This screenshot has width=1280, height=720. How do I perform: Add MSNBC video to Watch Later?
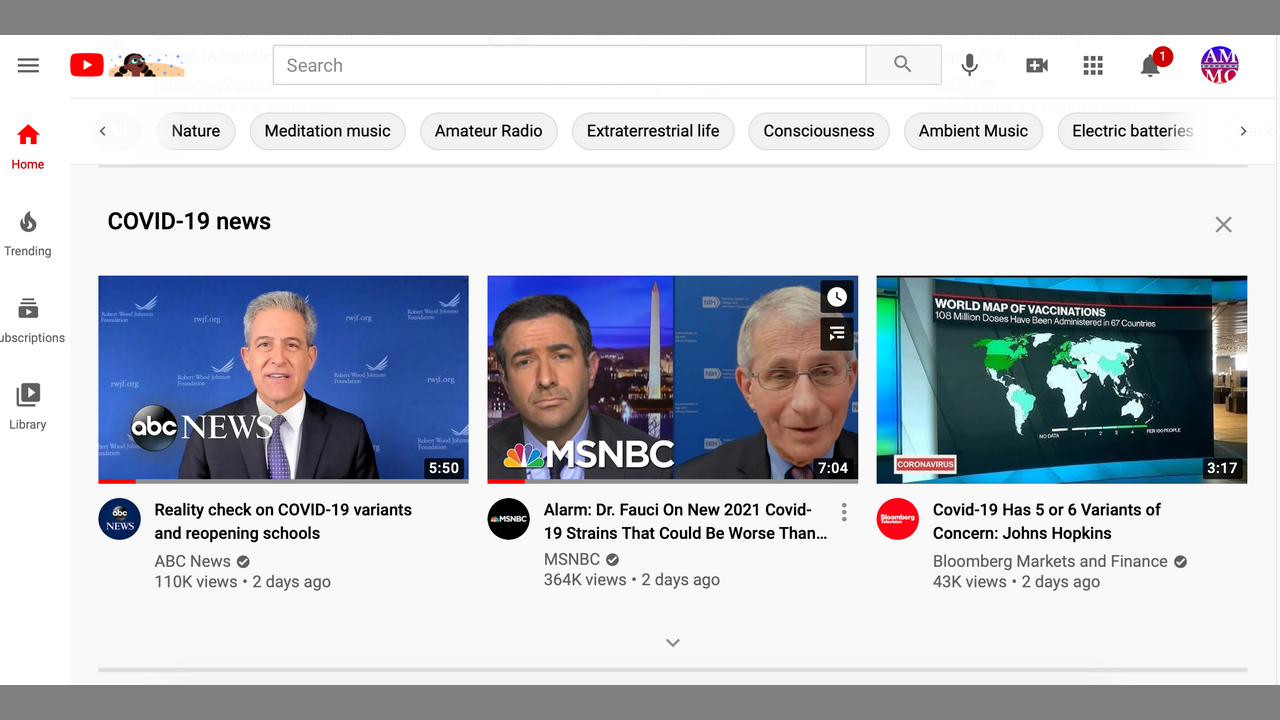coord(836,297)
